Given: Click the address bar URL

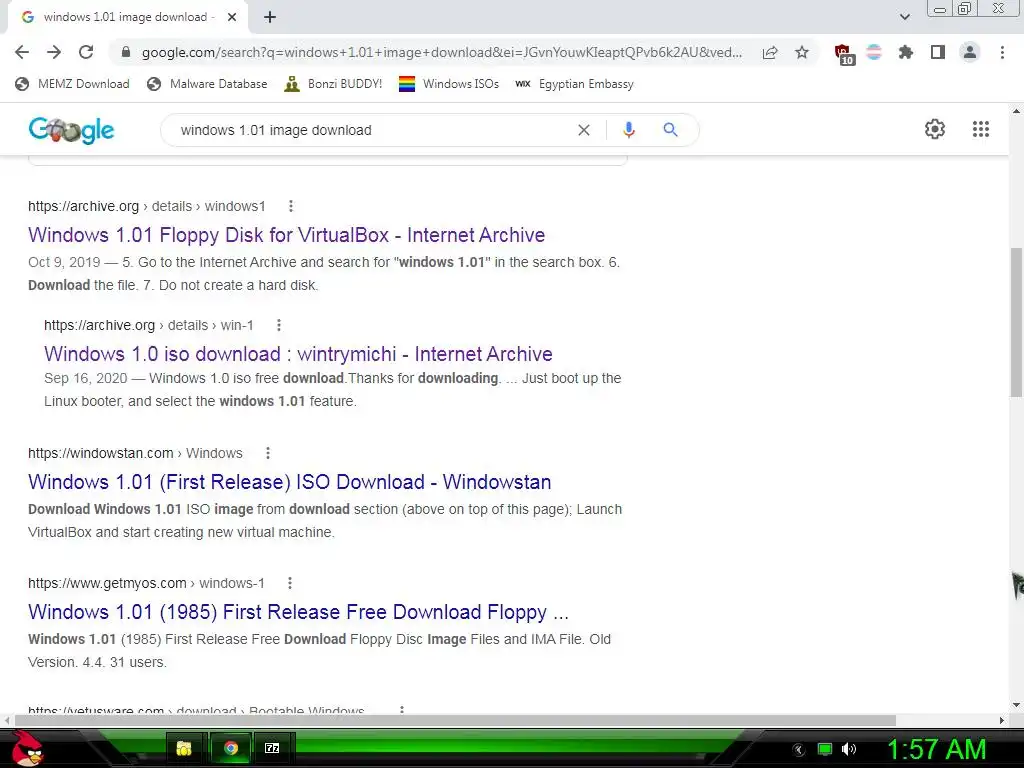Looking at the screenshot, I should [441, 52].
